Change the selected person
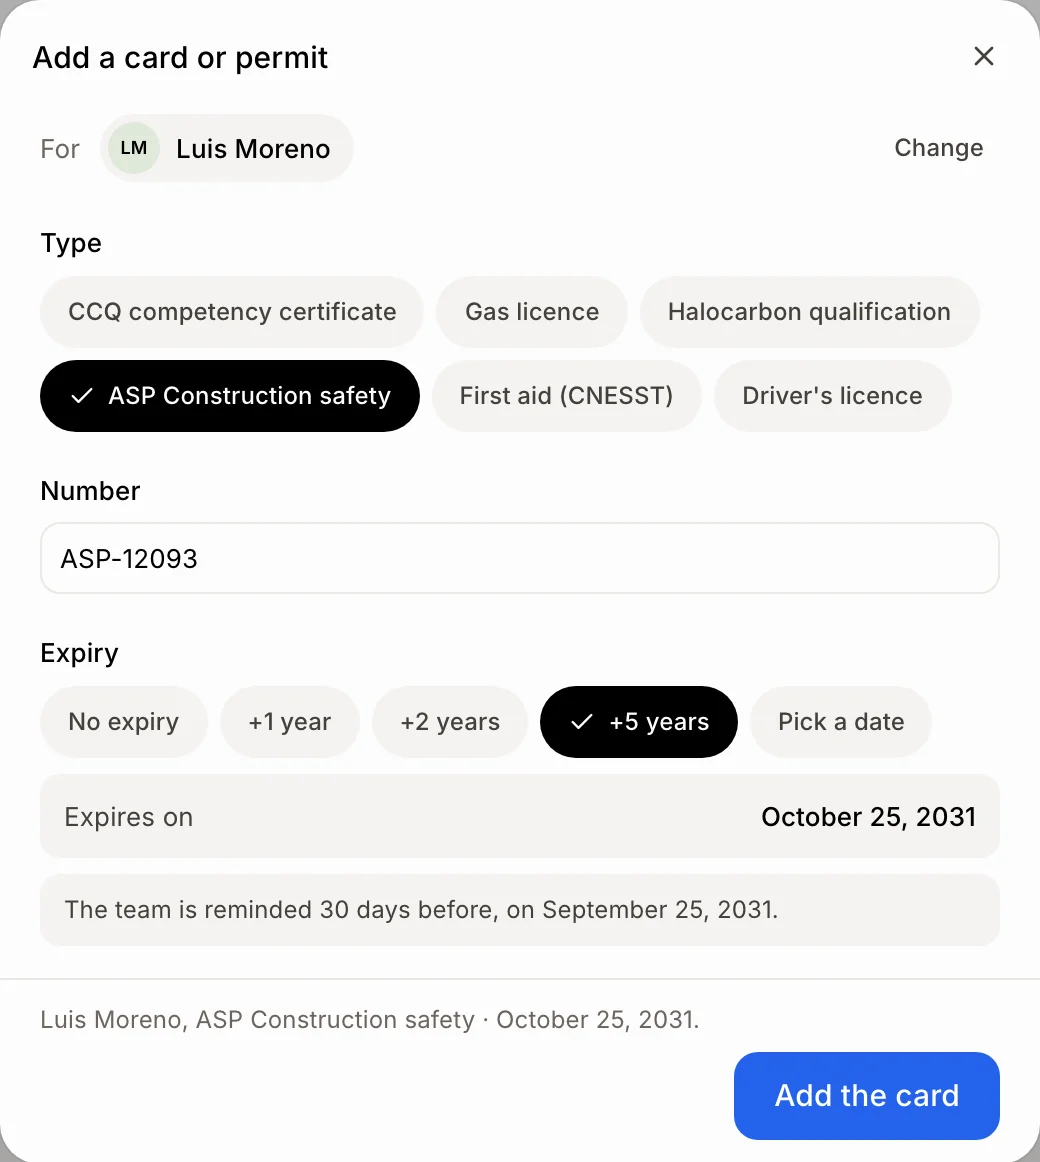The height and width of the screenshot is (1162, 1040). tap(938, 148)
